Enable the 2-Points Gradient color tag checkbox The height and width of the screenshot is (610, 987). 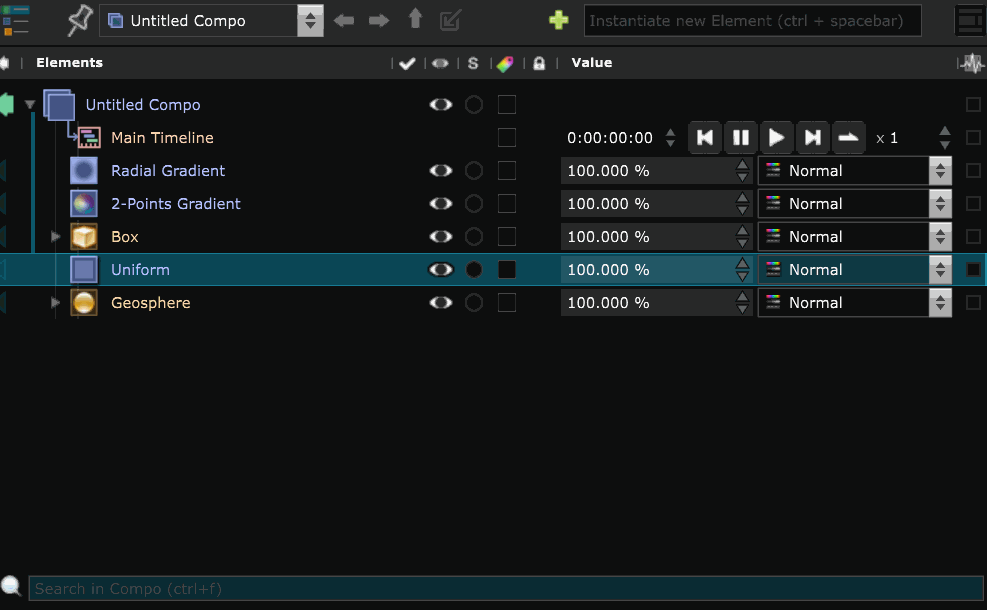[x=507, y=204]
